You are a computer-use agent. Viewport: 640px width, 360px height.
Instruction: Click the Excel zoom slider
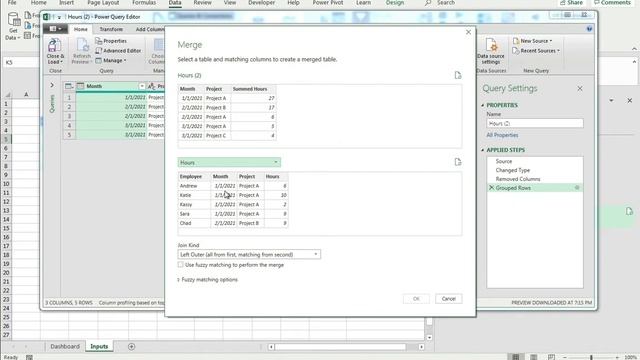tap(591, 357)
